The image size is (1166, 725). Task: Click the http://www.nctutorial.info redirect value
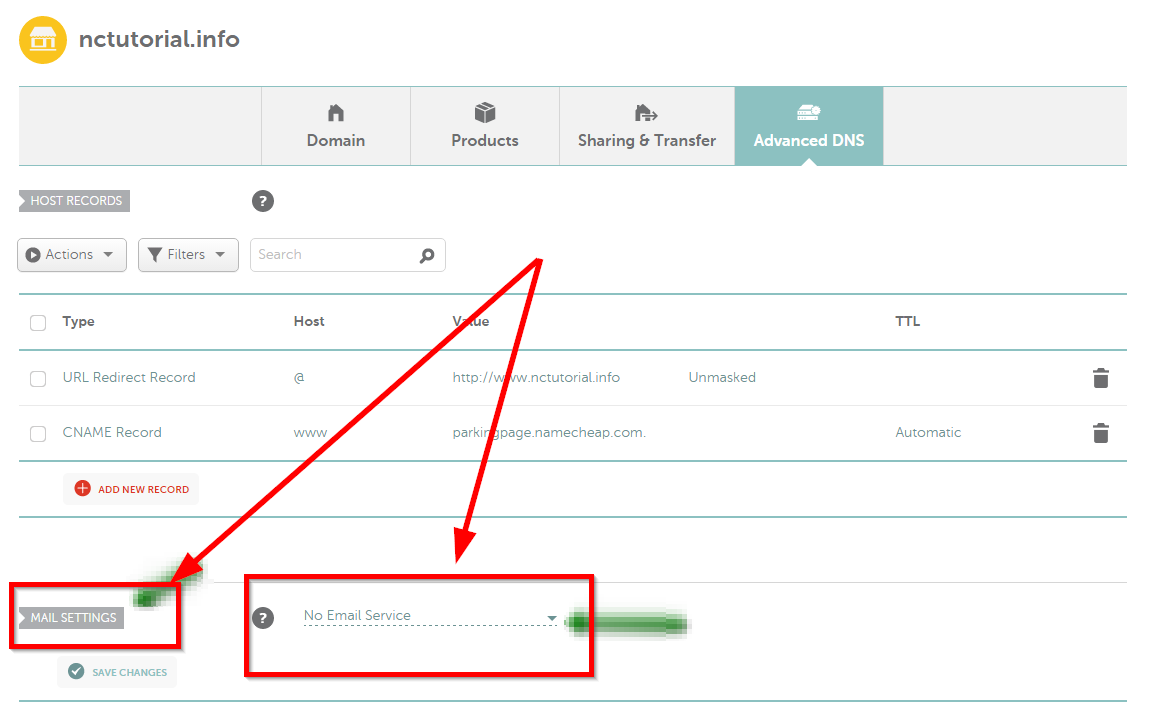536,378
